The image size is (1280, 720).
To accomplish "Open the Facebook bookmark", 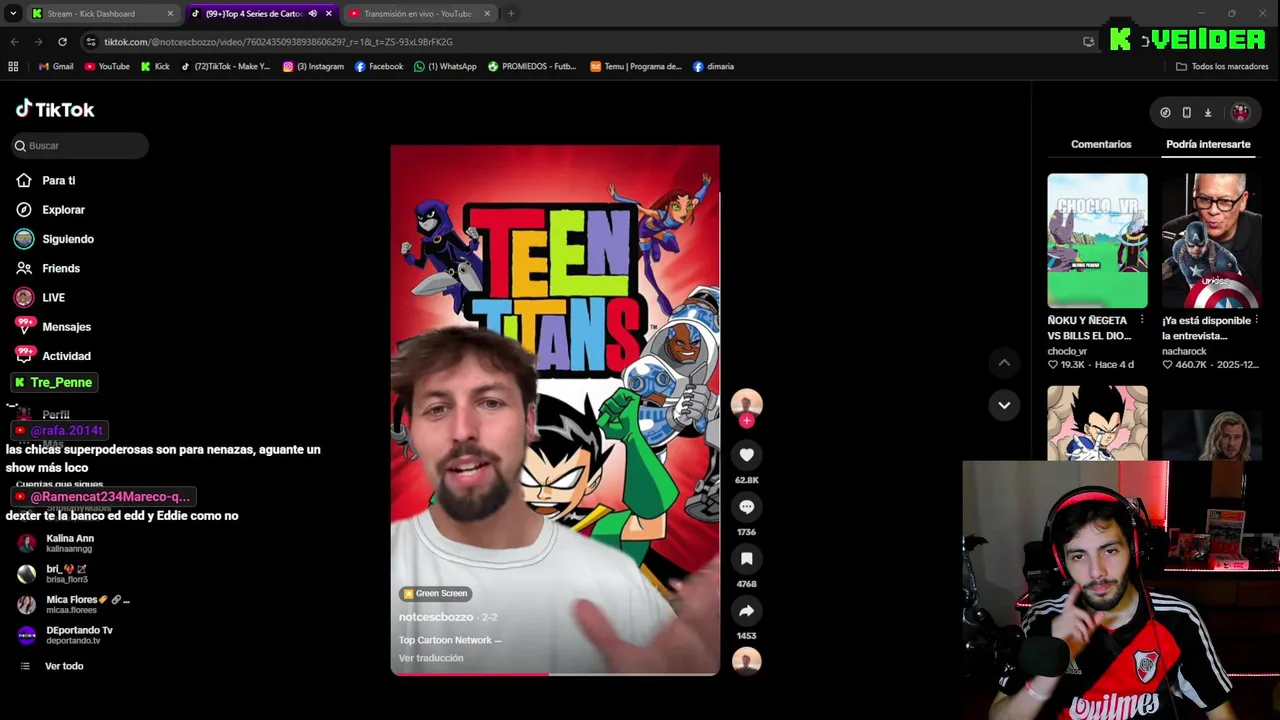I will [x=379, y=67].
